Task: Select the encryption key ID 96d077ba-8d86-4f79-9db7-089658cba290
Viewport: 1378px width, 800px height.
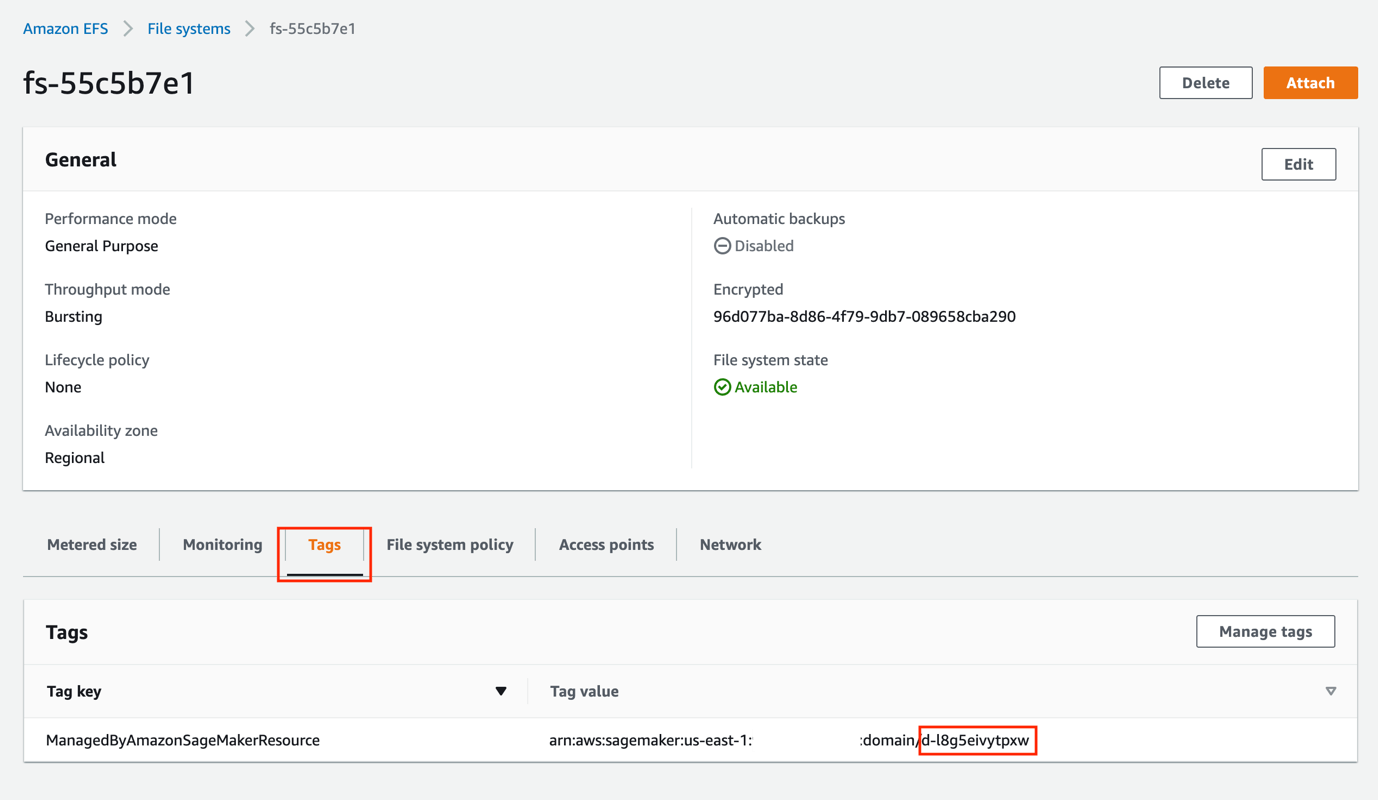Action: point(864,317)
